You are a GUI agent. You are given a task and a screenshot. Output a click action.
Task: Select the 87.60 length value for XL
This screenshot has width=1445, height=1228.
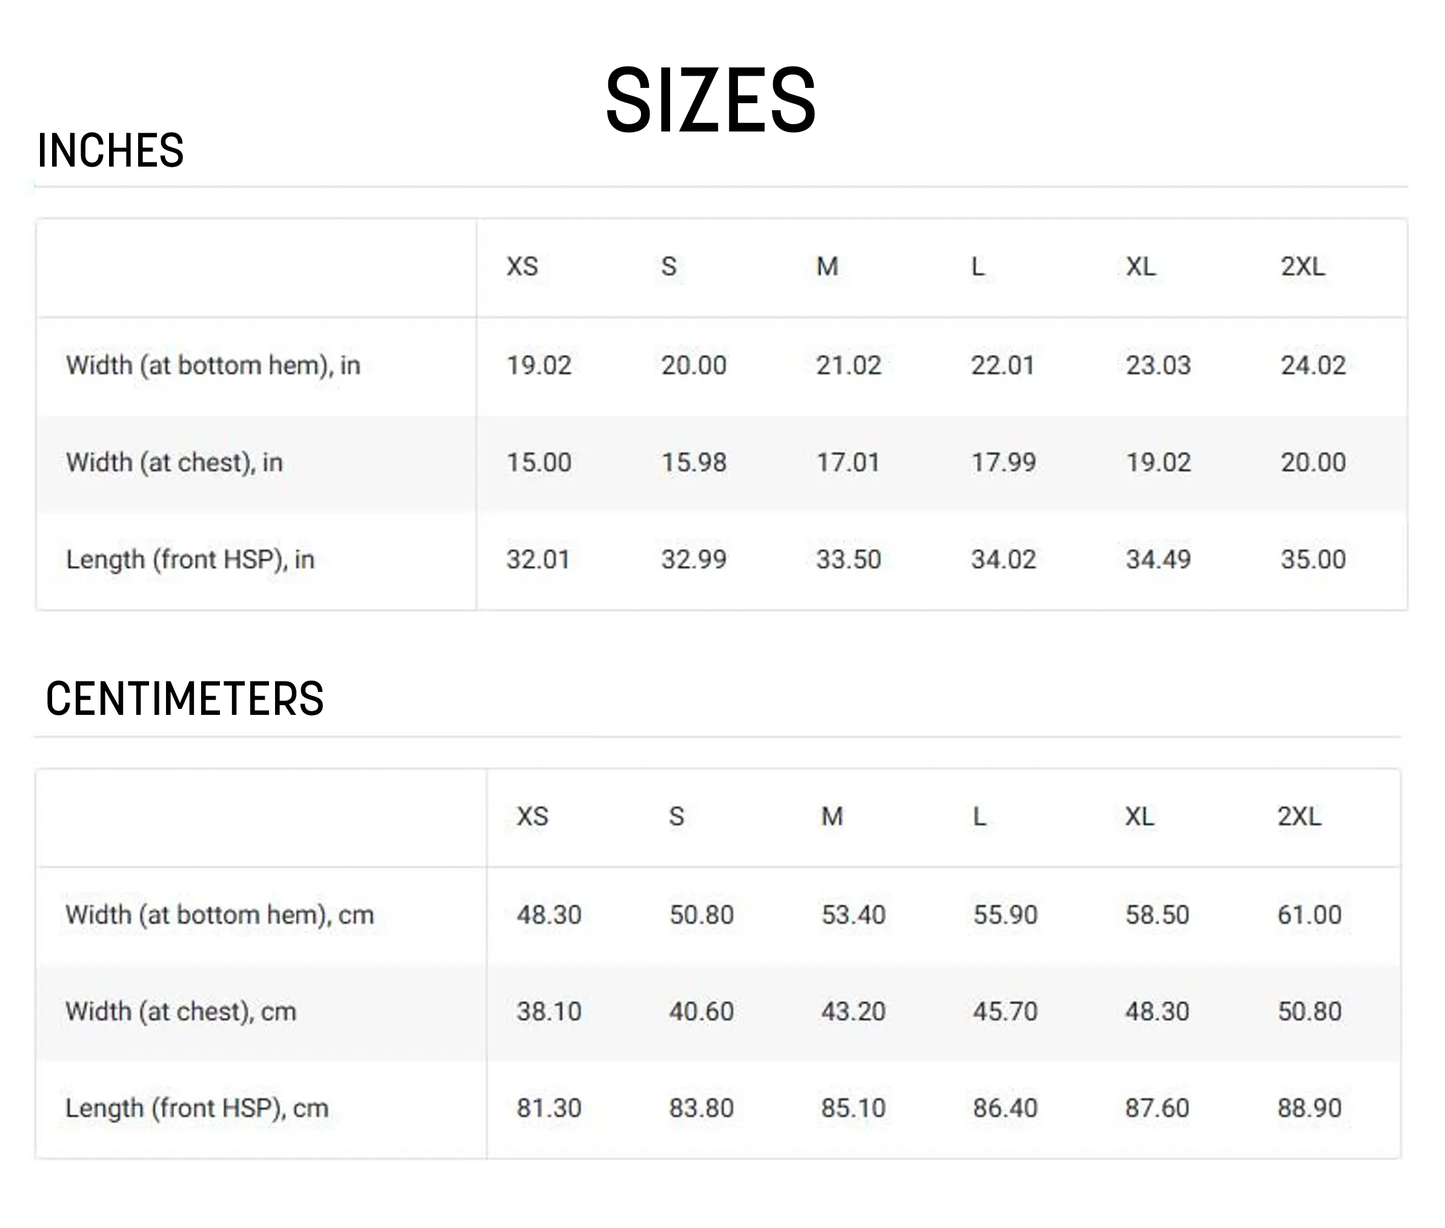coord(1157,1109)
